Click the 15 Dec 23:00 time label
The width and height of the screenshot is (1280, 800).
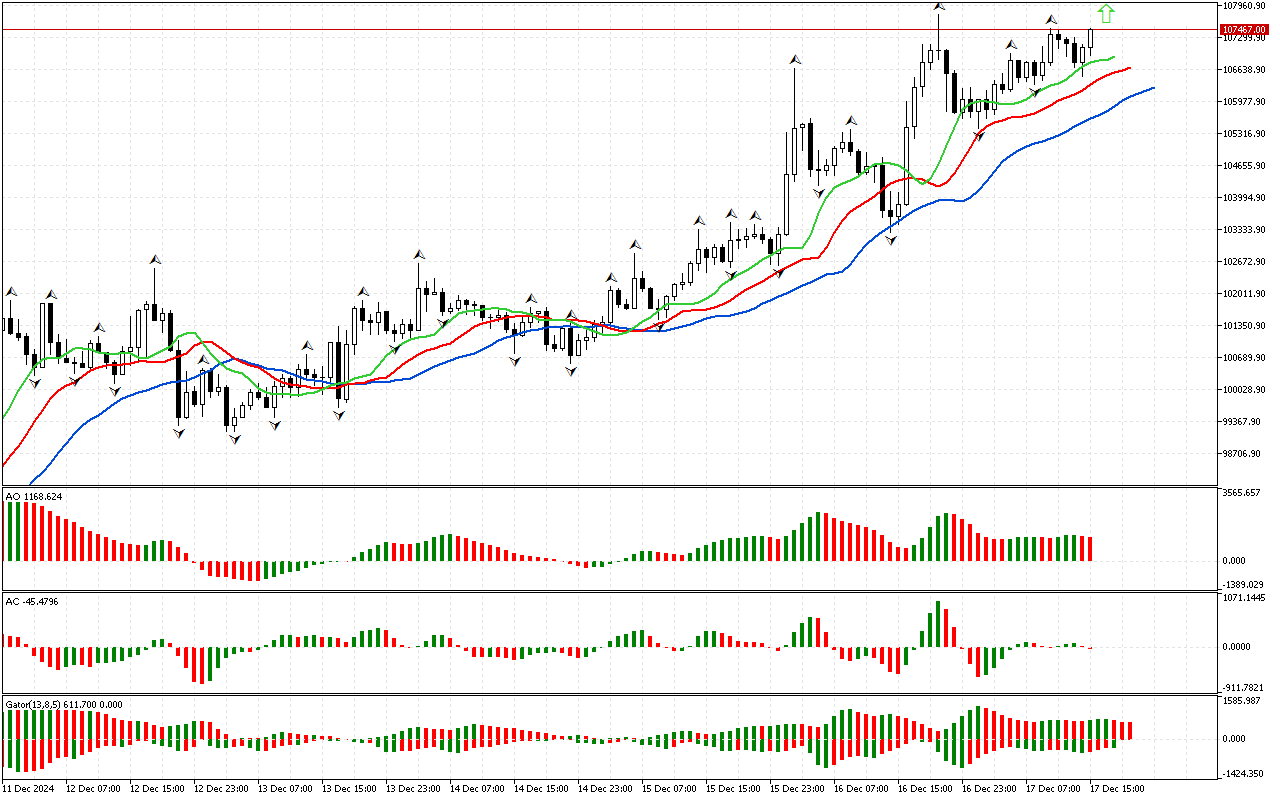click(796, 789)
